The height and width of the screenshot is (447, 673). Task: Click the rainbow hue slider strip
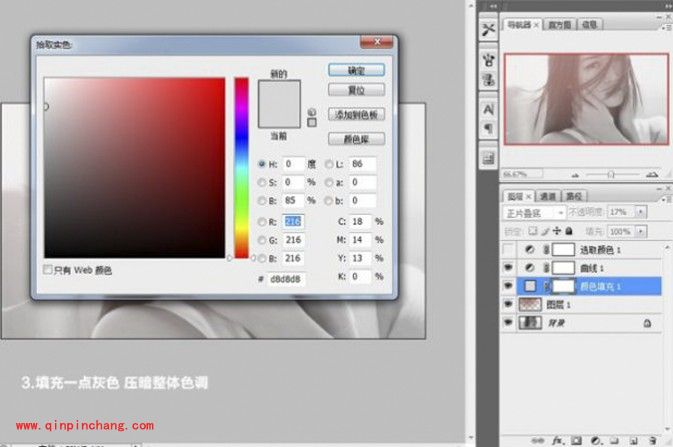241,165
